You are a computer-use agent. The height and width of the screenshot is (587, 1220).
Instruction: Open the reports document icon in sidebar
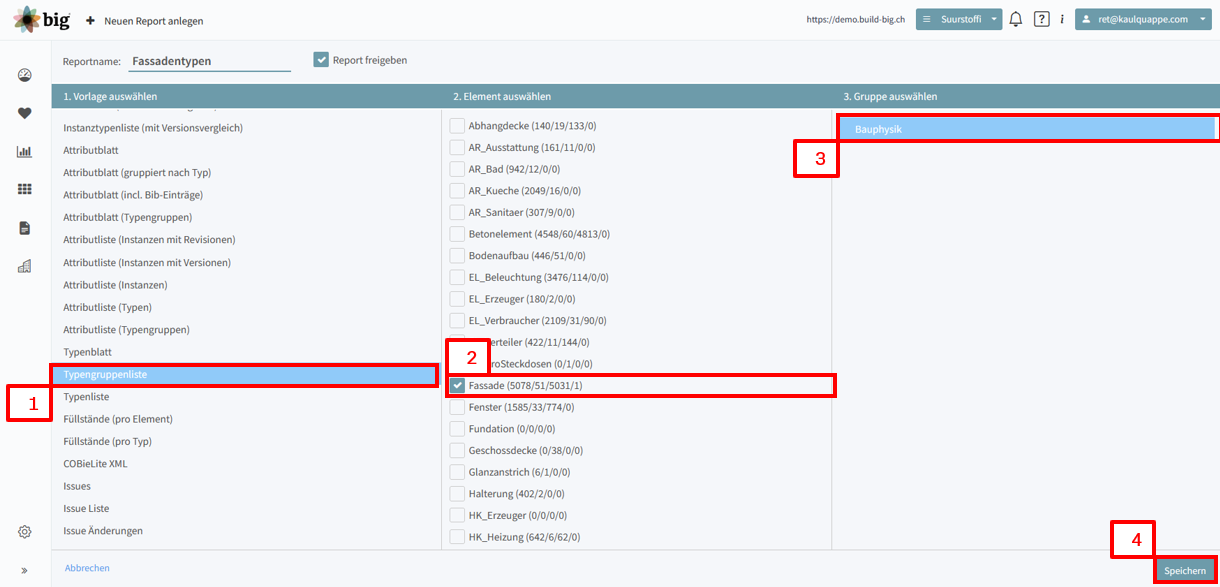tap(25, 228)
